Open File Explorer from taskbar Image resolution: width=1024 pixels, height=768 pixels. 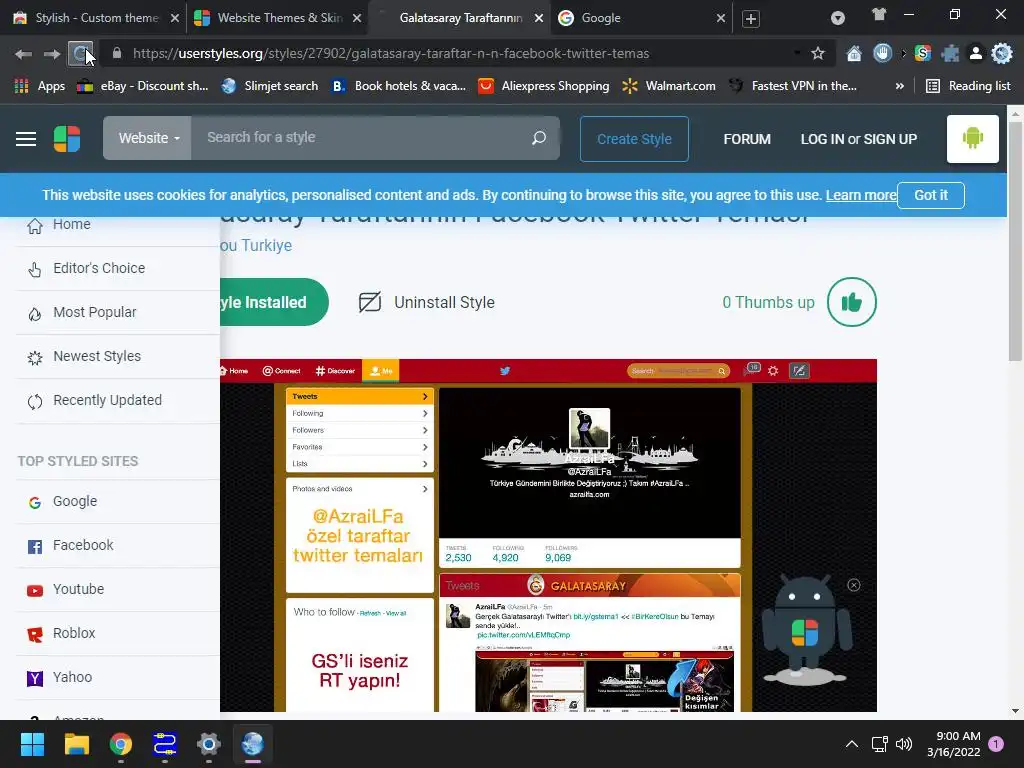pos(76,744)
